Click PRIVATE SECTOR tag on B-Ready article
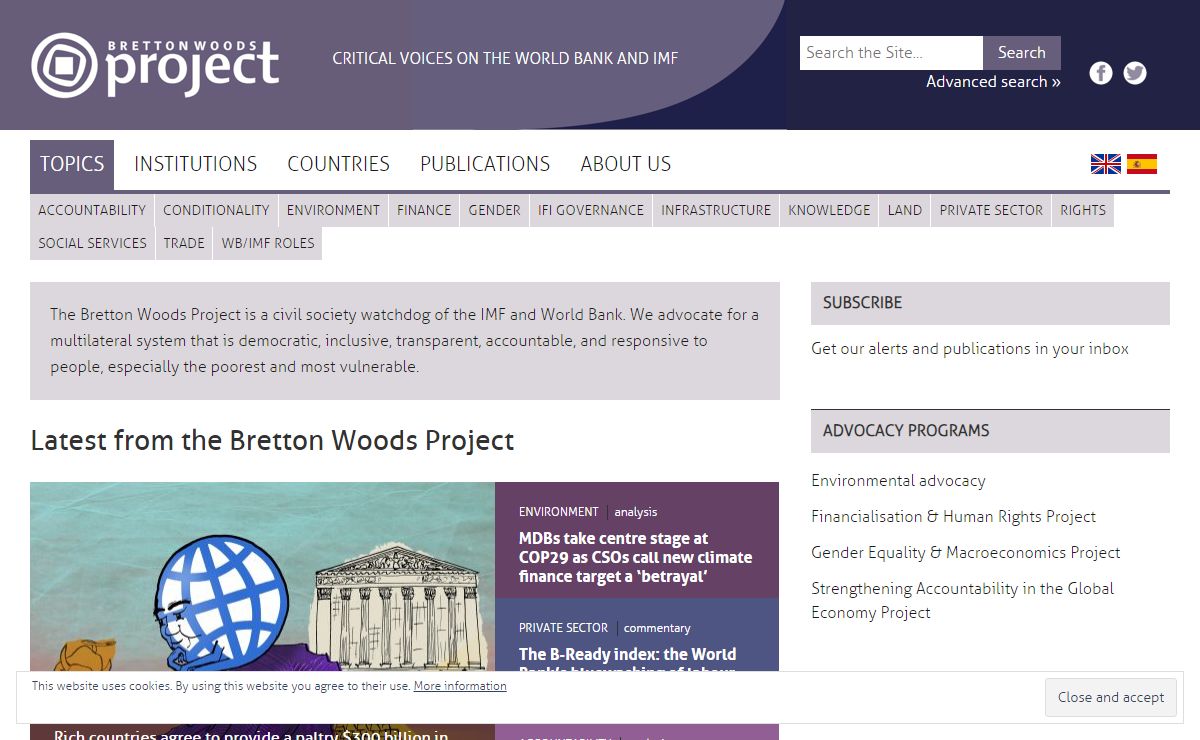 click(x=563, y=628)
